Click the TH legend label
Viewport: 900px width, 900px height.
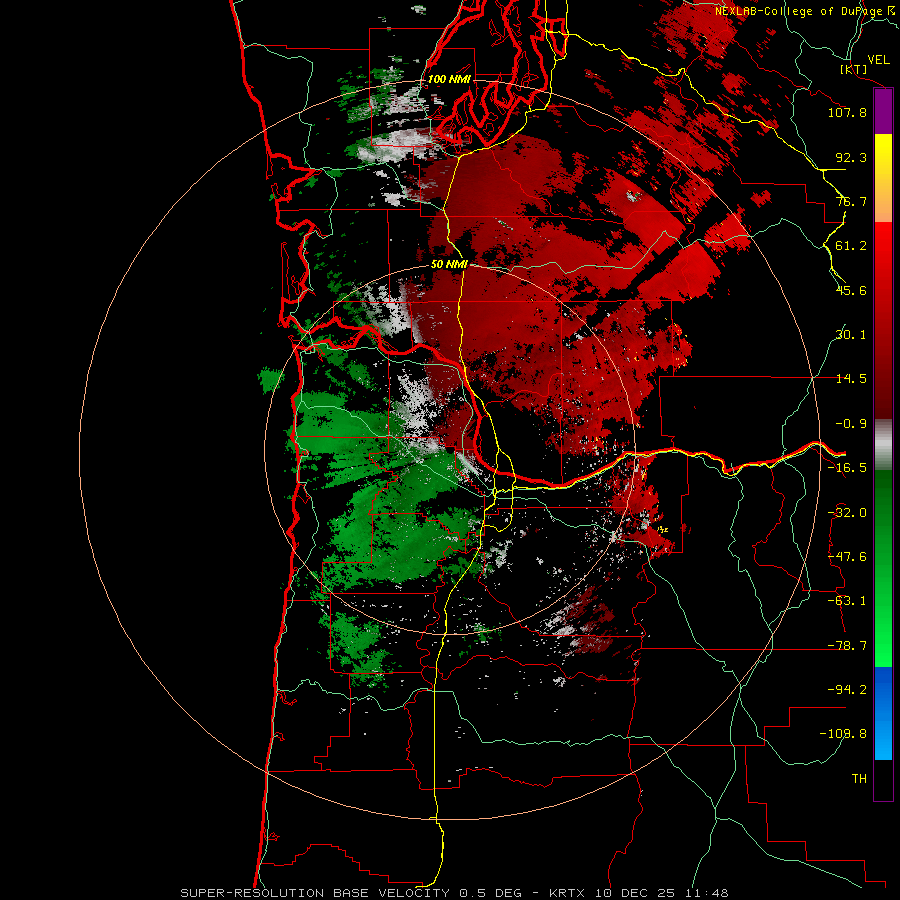pos(859,778)
